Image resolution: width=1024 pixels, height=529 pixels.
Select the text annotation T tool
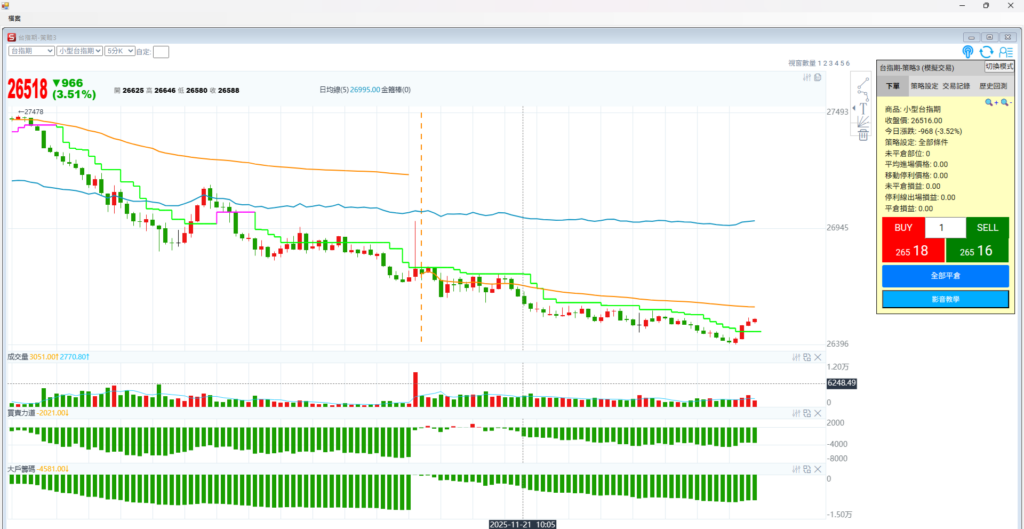coord(861,107)
